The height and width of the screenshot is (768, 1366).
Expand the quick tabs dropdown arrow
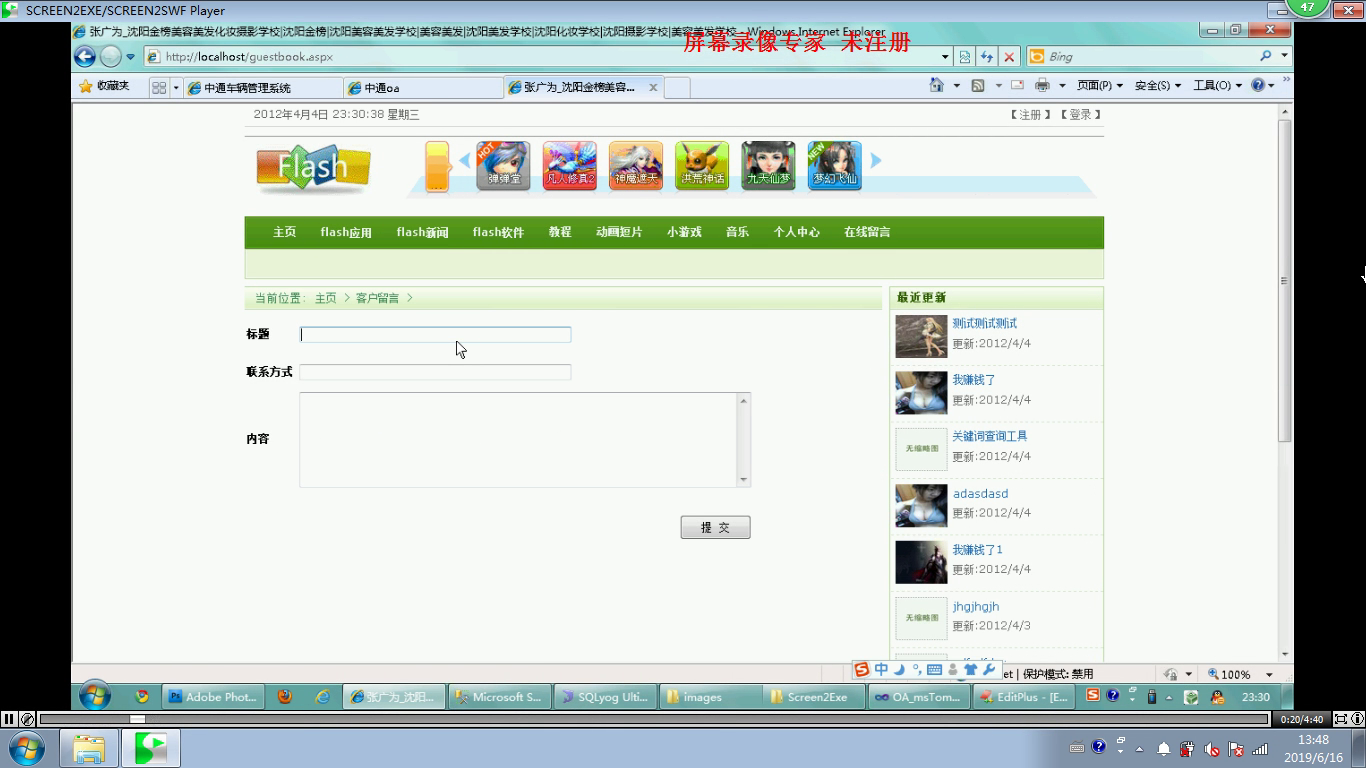pos(176,87)
